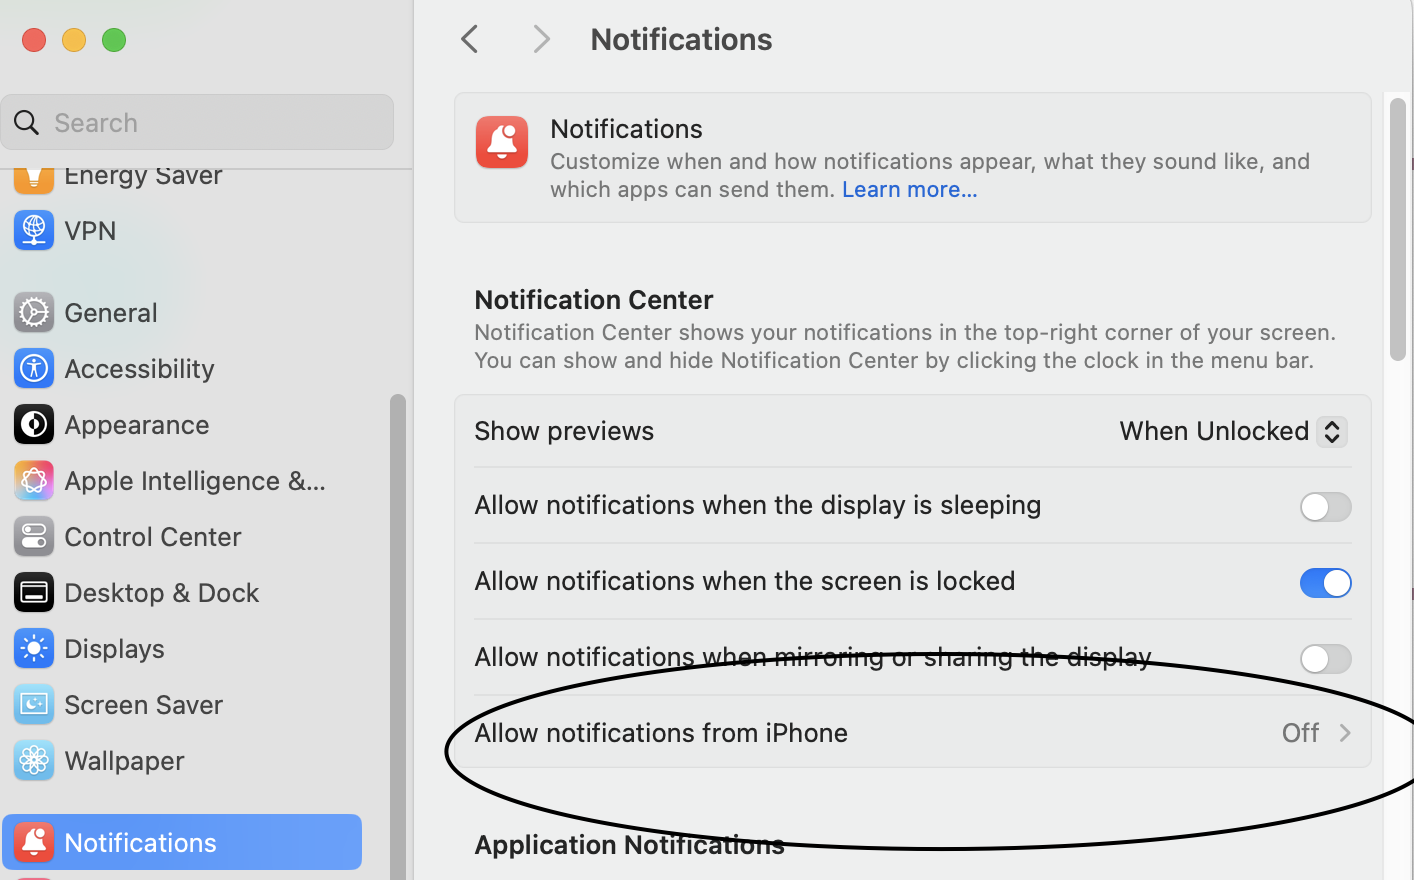Click the Show previews label

564,431
